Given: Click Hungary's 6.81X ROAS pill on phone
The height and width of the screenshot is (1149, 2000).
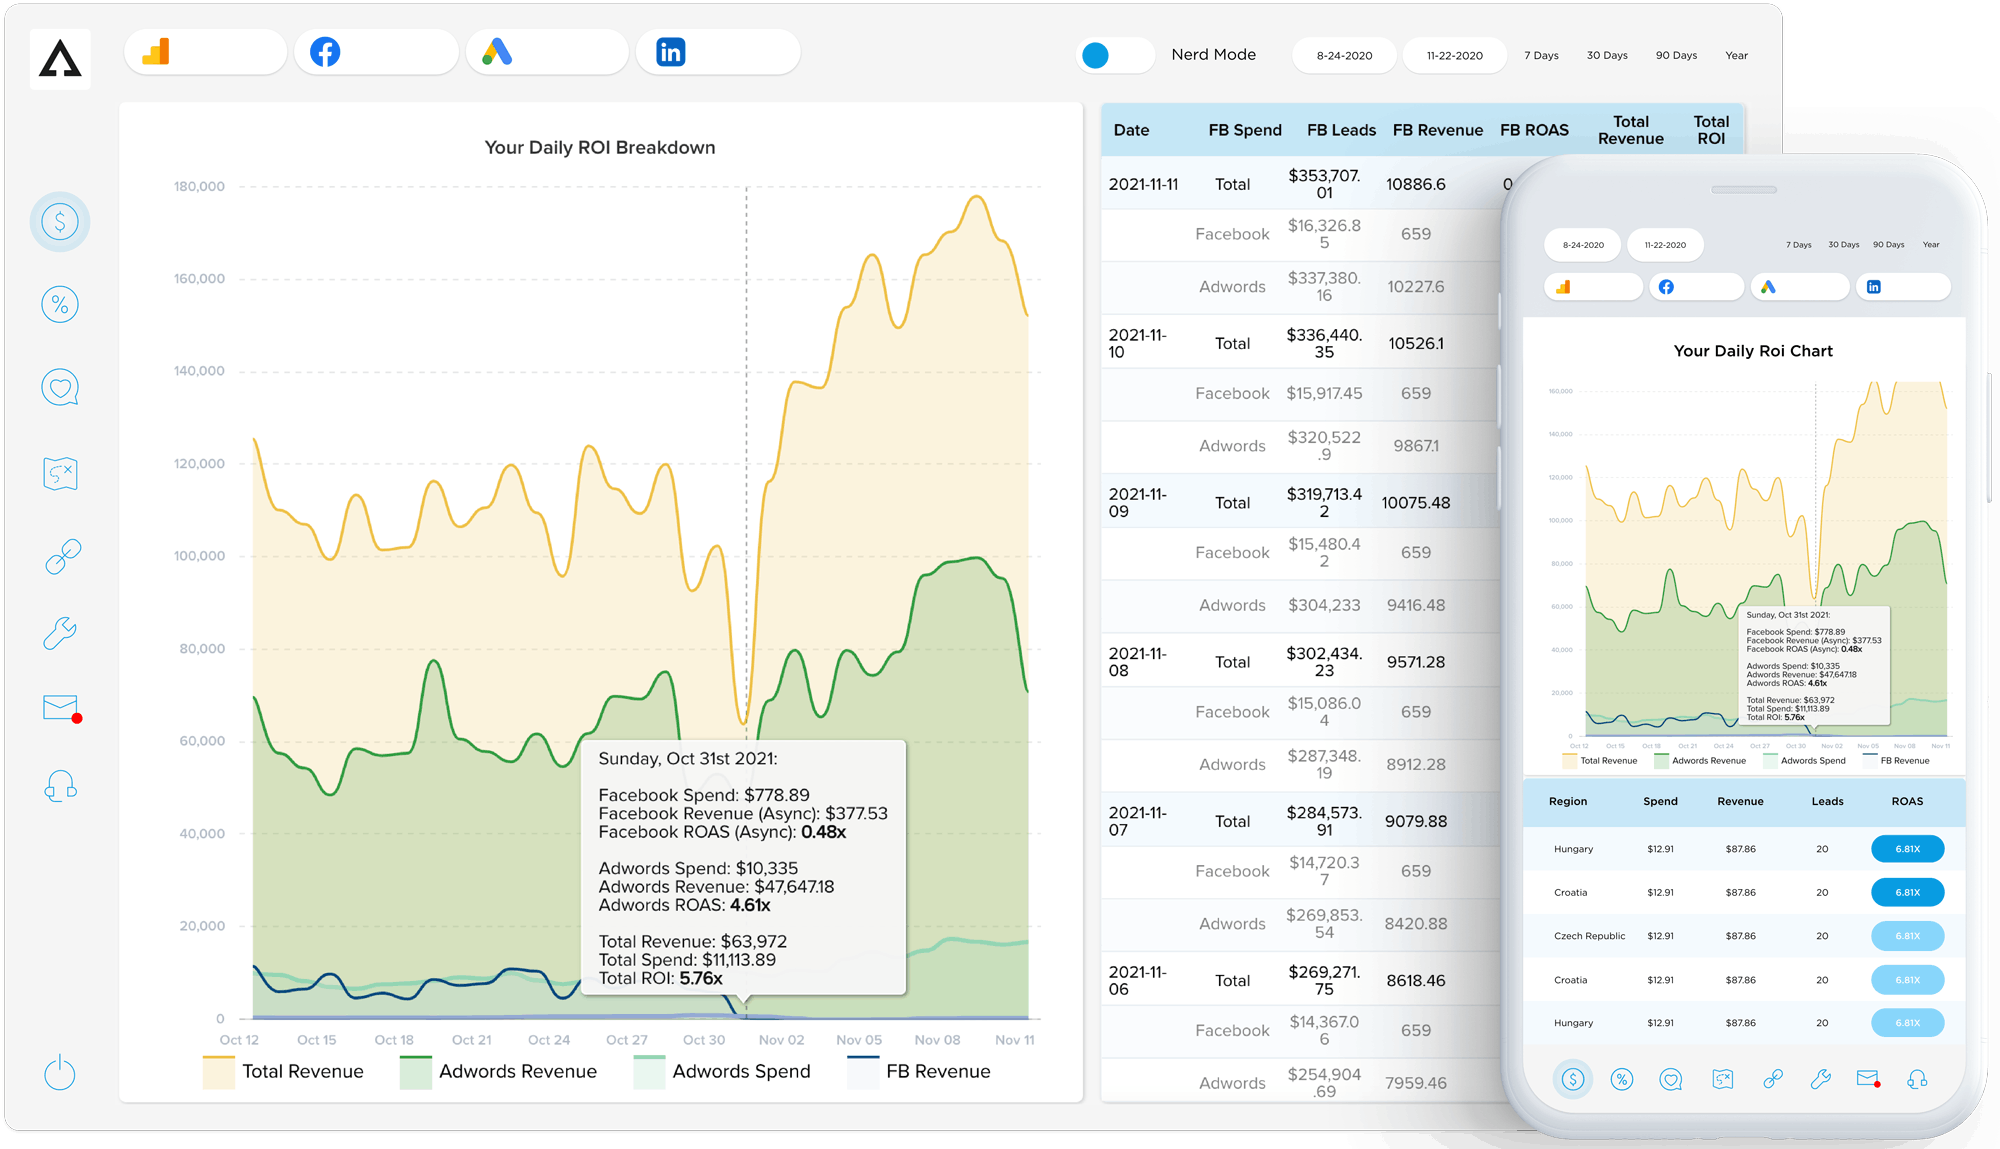Looking at the screenshot, I should click(x=1907, y=849).
